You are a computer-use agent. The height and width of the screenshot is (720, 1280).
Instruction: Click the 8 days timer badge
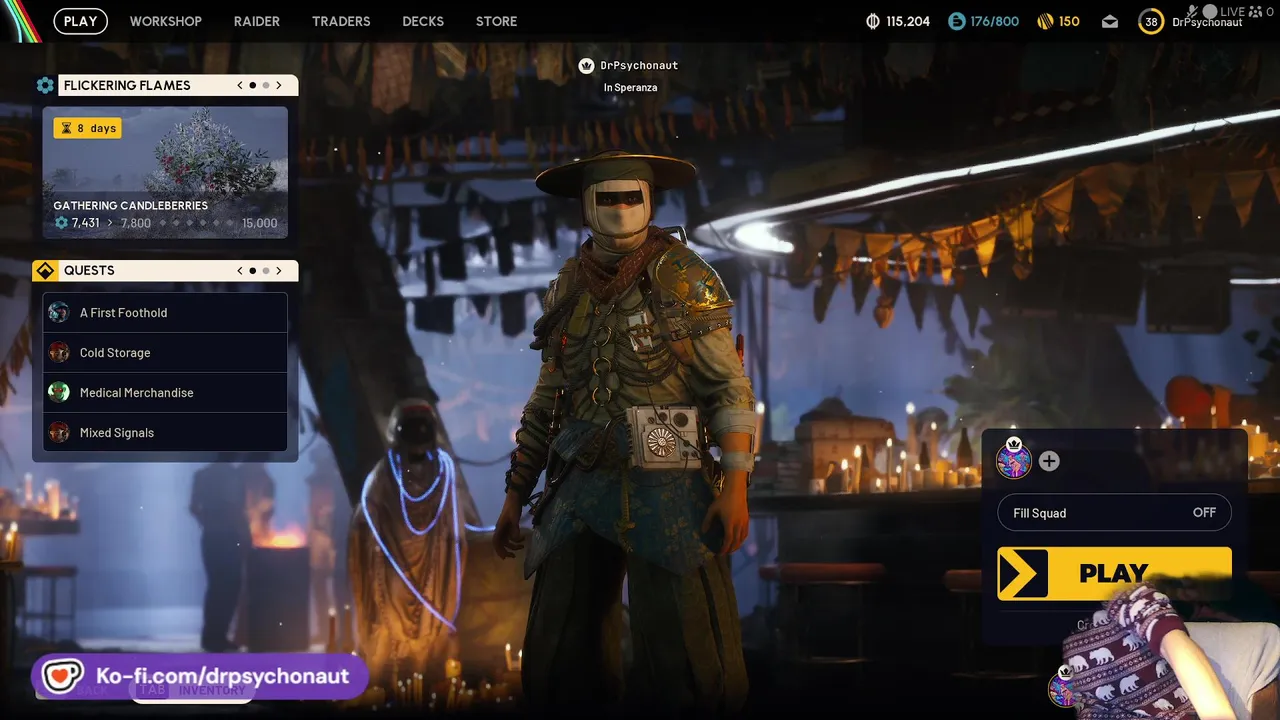click(87, 128)
